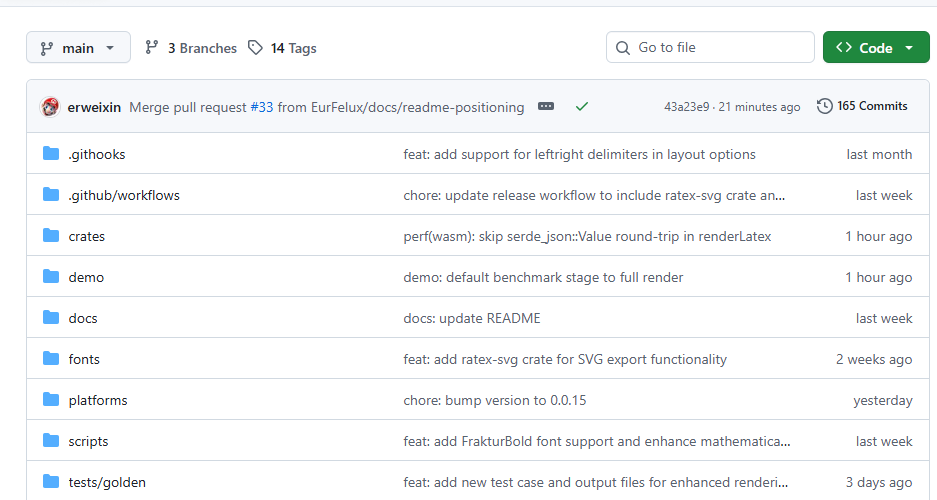Open the .github/workflows folder

coord(124,195)
